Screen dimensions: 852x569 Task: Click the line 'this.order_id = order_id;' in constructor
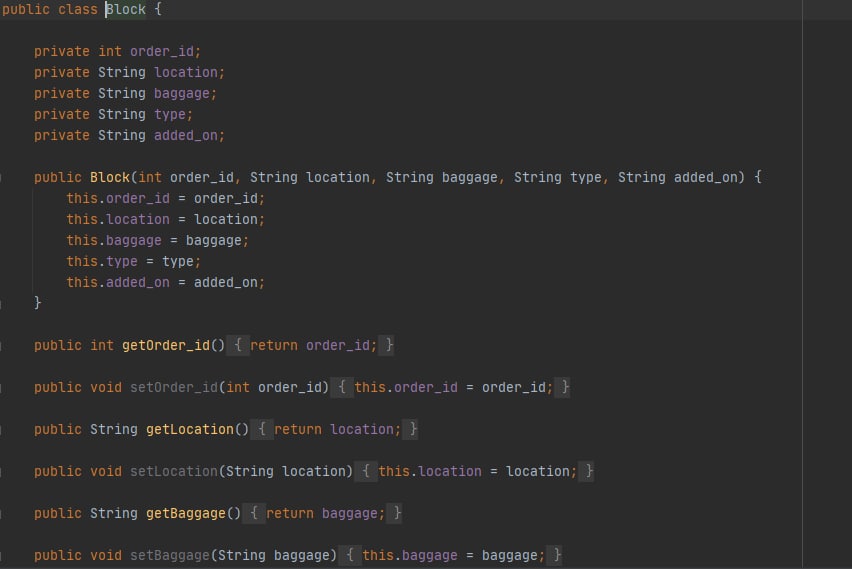[x=166, y=199]
